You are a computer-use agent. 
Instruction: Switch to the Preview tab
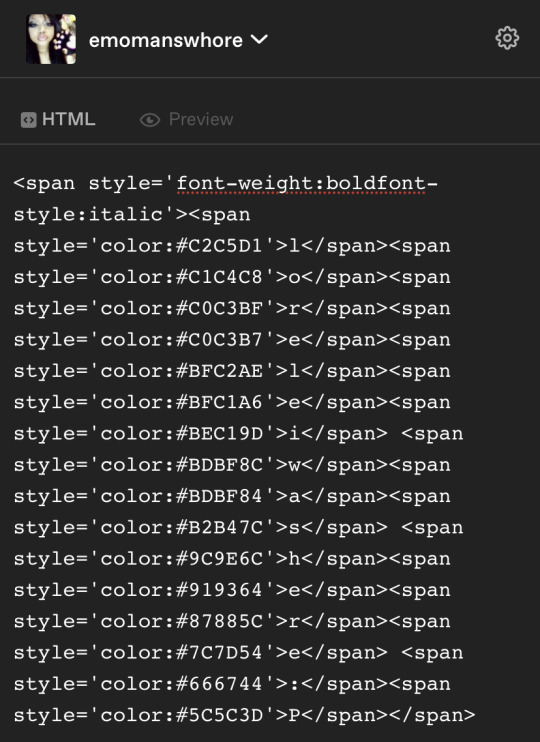[x=186, y=119]
